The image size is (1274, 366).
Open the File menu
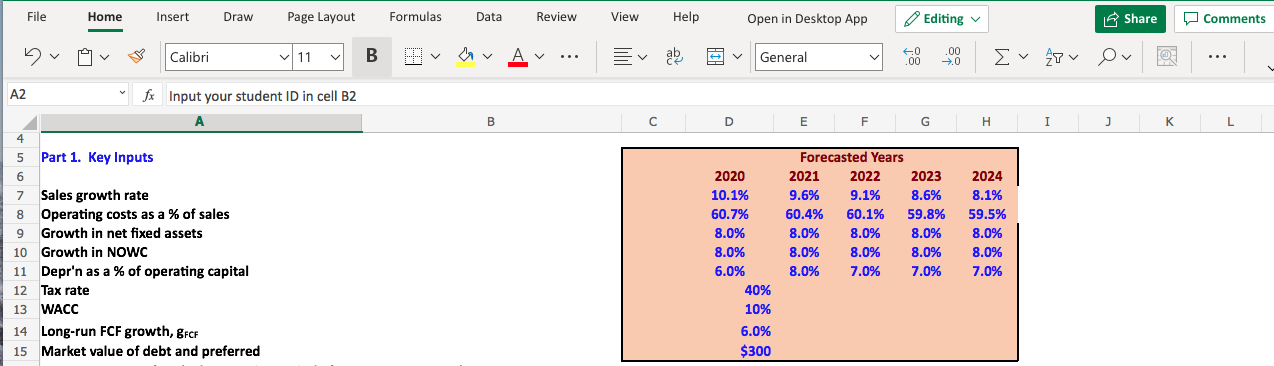pyautogui.click(x=37, y=17)
